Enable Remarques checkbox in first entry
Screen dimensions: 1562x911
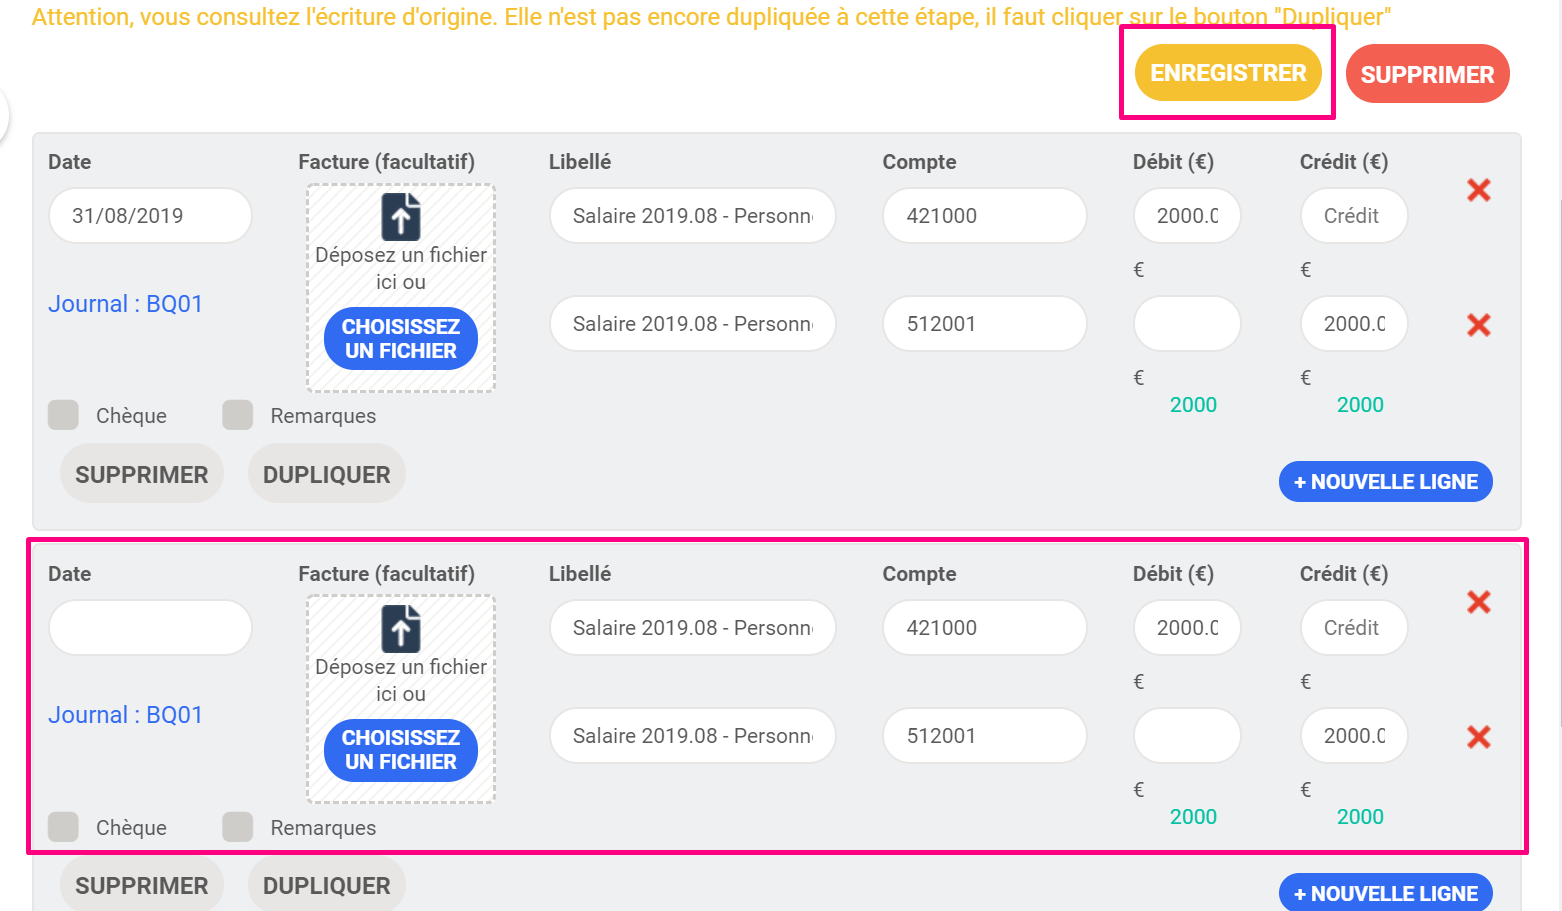(238, 415)
